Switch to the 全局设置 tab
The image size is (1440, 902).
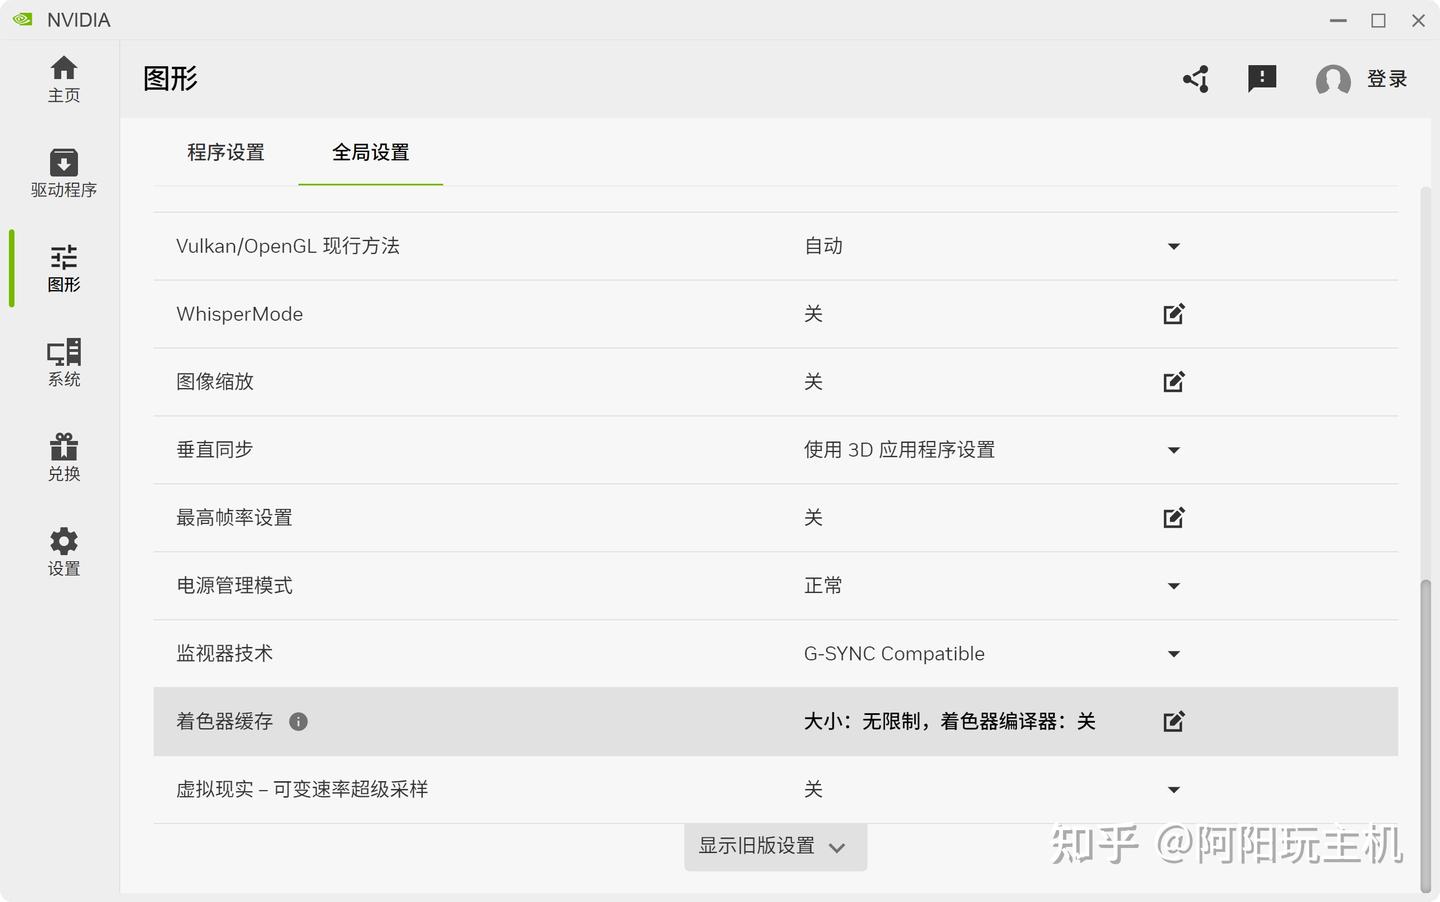[x=371, y=152]
